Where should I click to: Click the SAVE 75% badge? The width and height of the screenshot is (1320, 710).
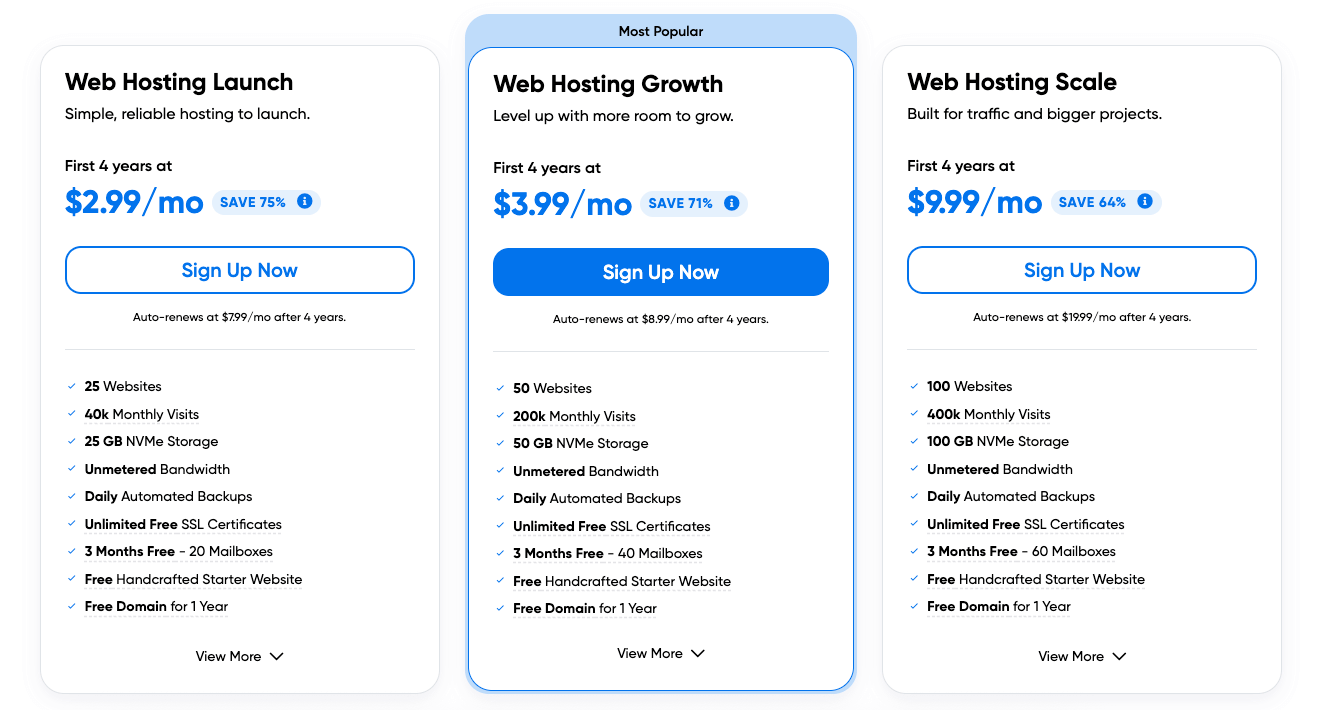click(x=252, y=202)
